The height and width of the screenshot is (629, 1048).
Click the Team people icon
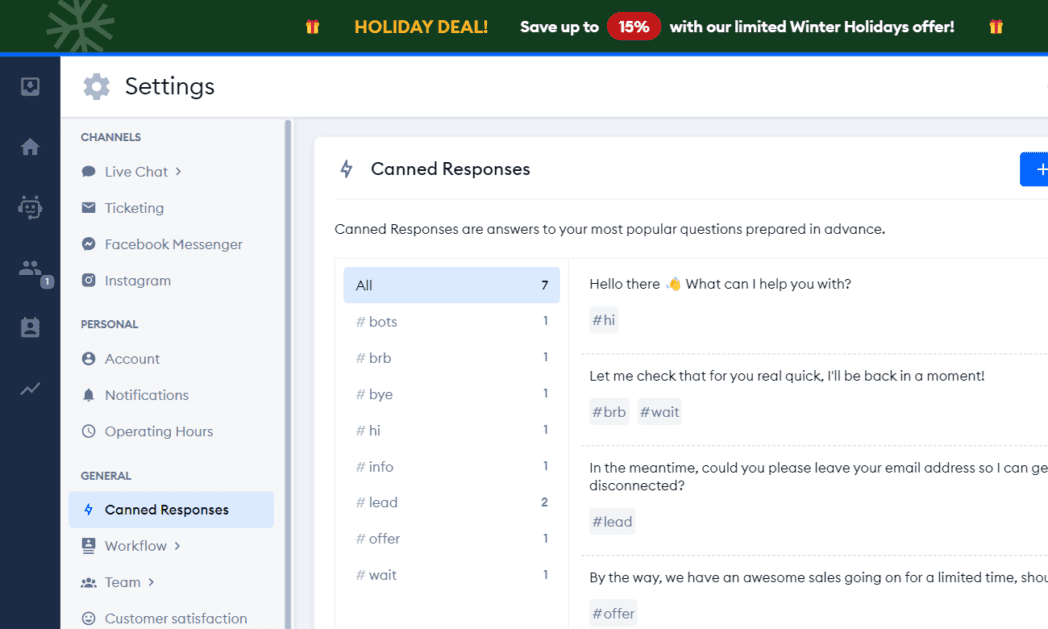[x=88, y=582]
